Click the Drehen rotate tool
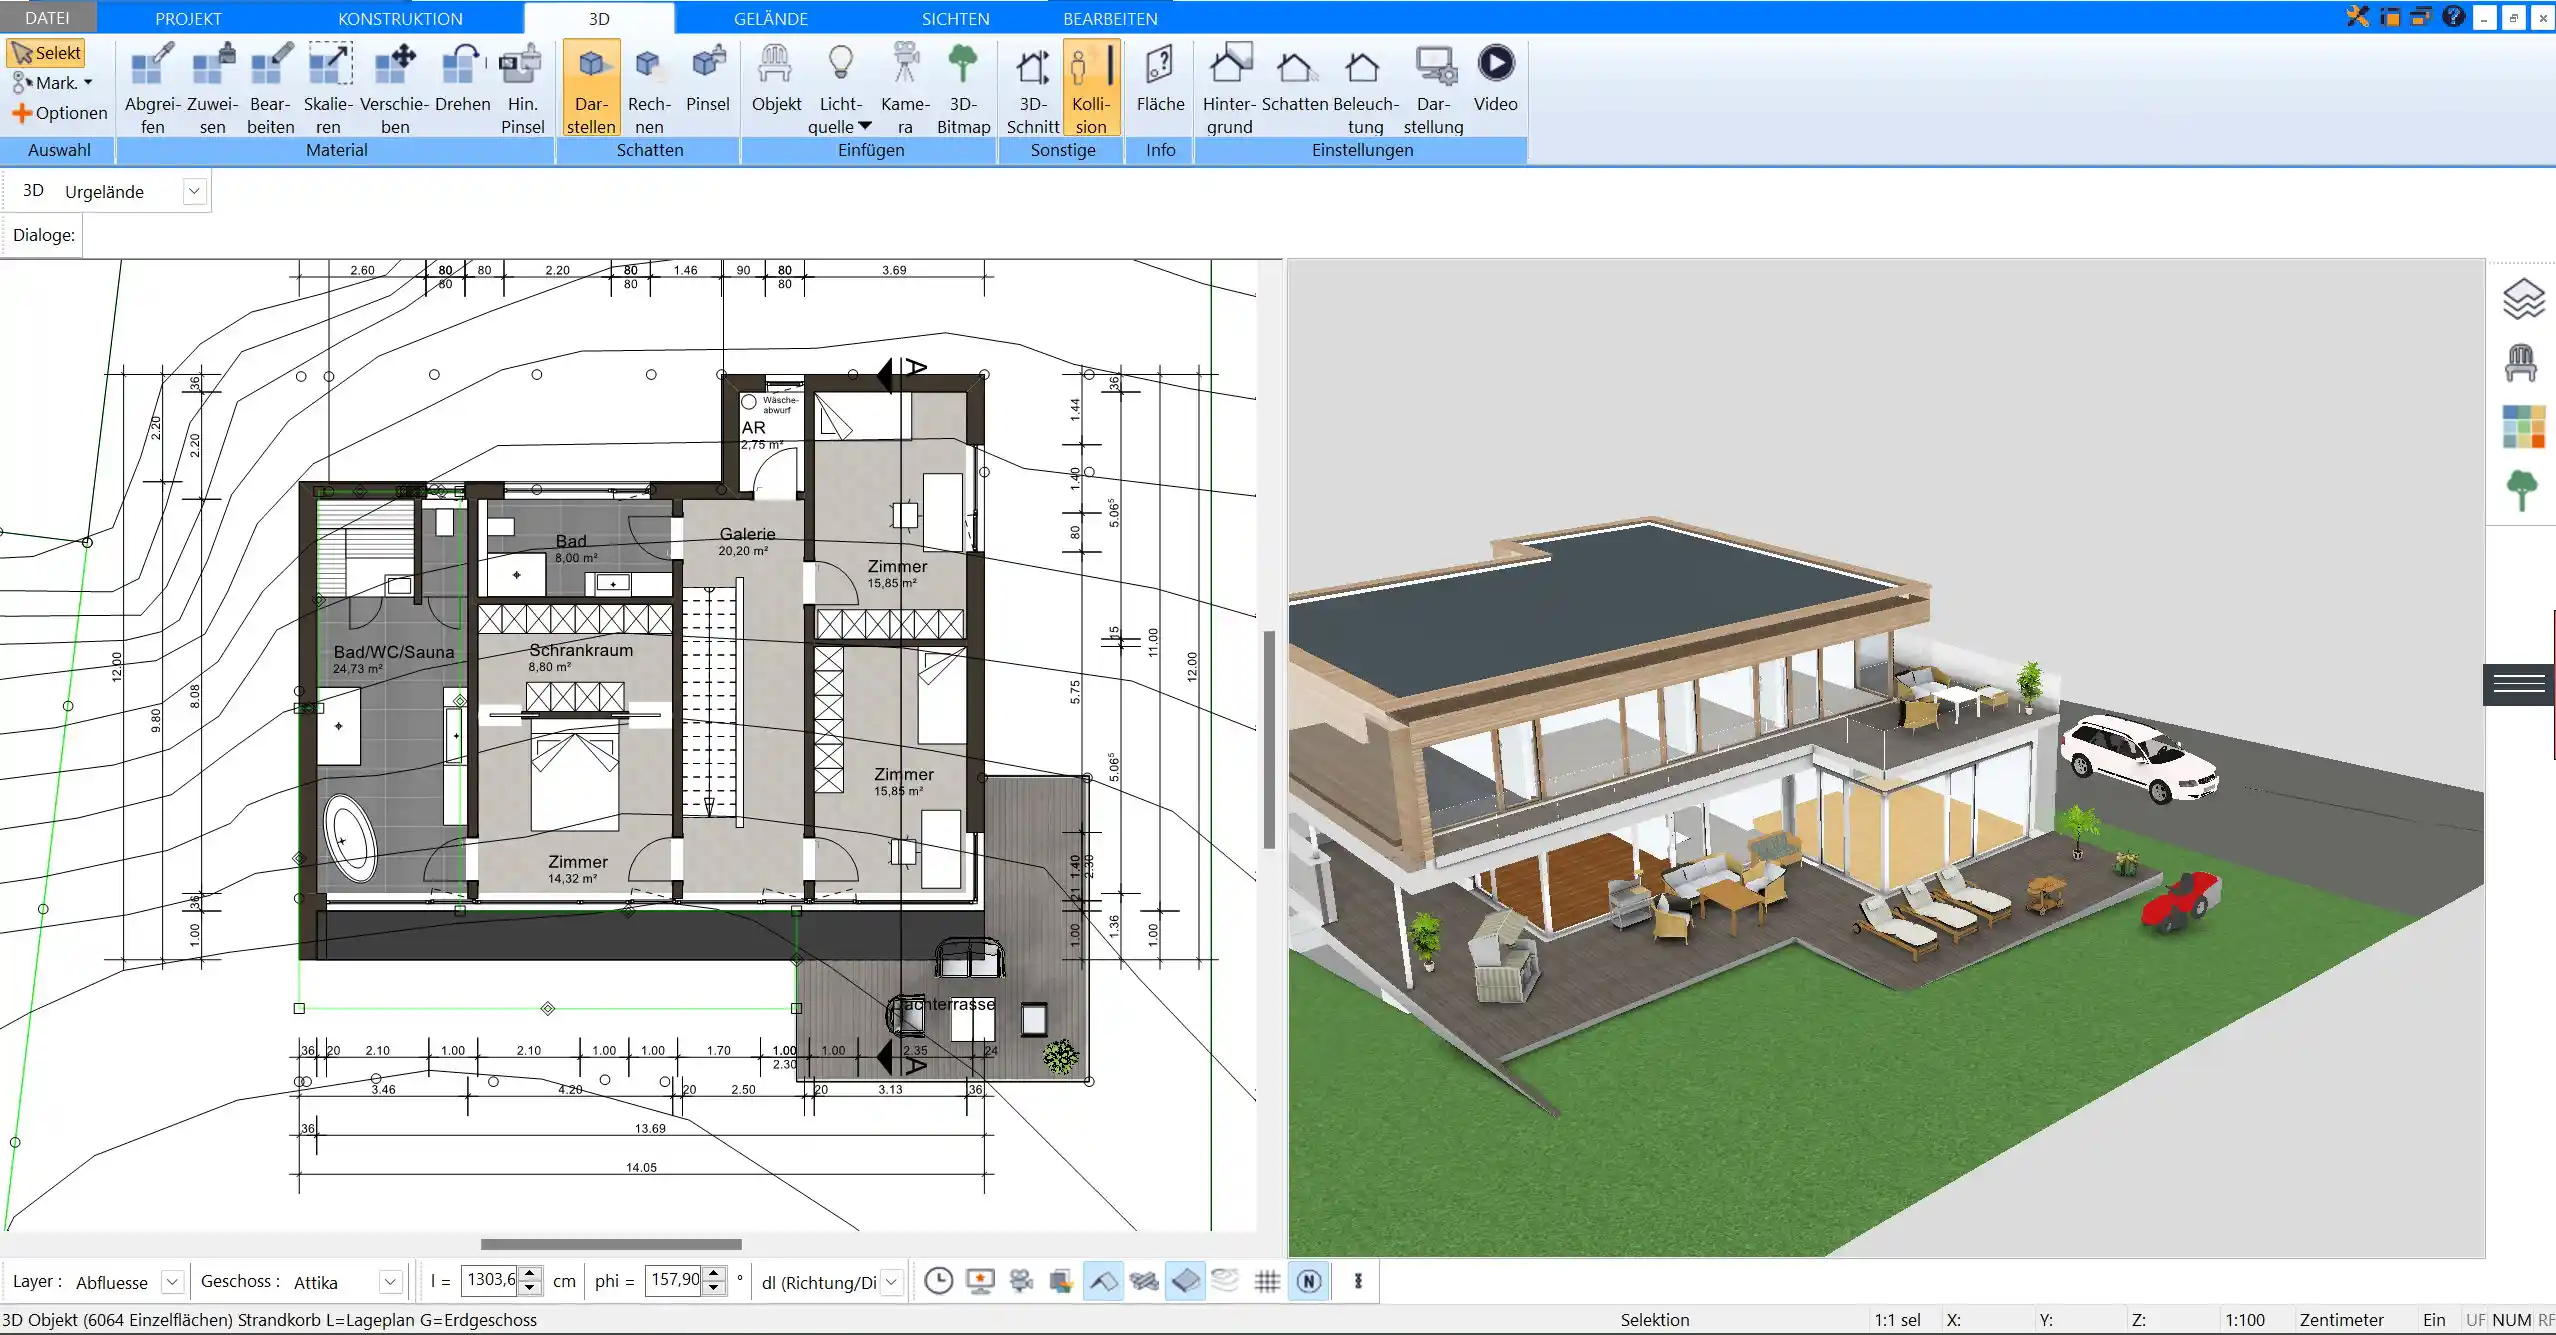This screenshot has width=2556, height=1335. 462,78
